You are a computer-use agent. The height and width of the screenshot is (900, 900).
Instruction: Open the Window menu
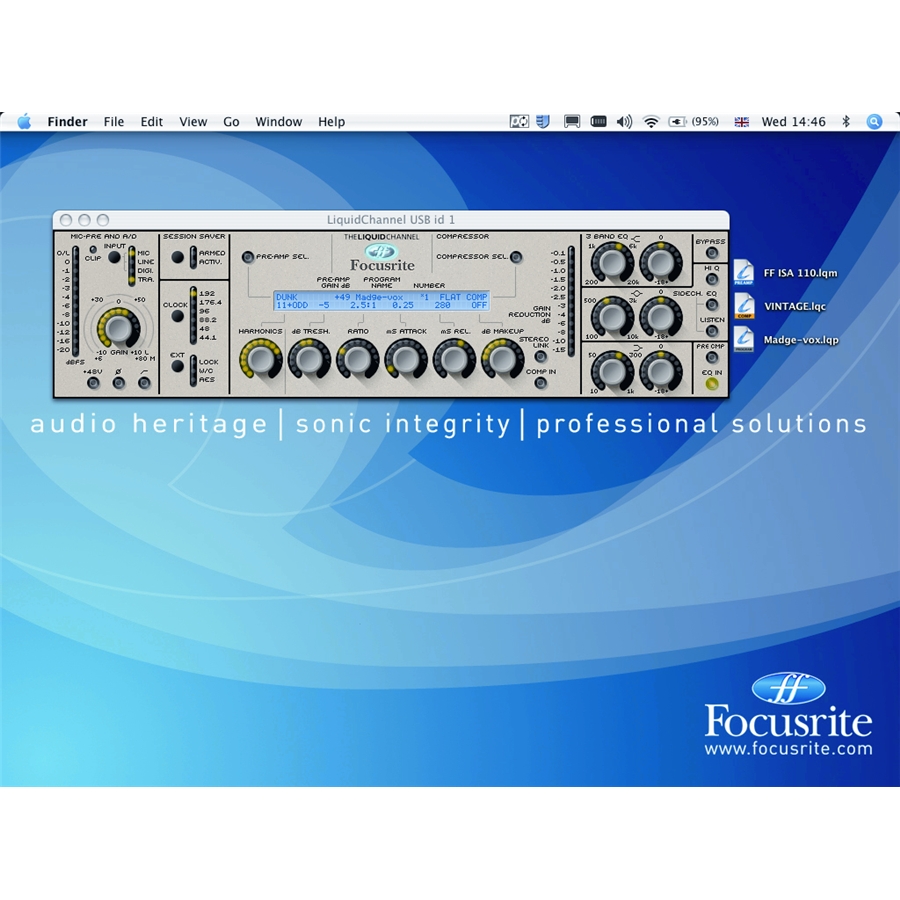(x=278, y=122)
